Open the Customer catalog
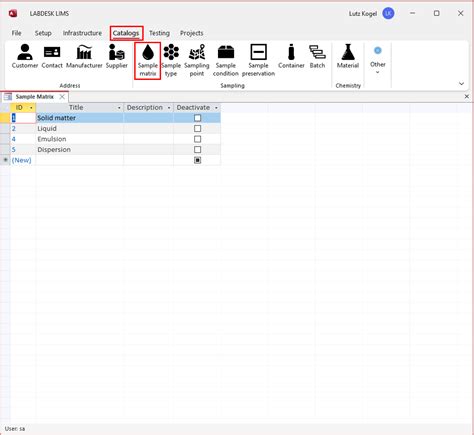 point(25,56)
